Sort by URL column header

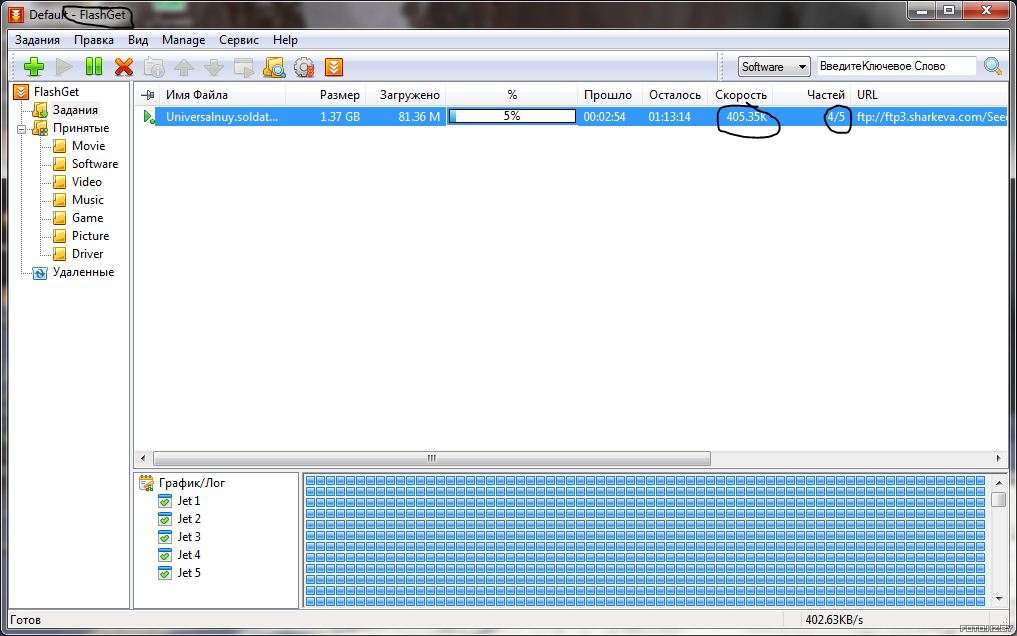(867, 95)
